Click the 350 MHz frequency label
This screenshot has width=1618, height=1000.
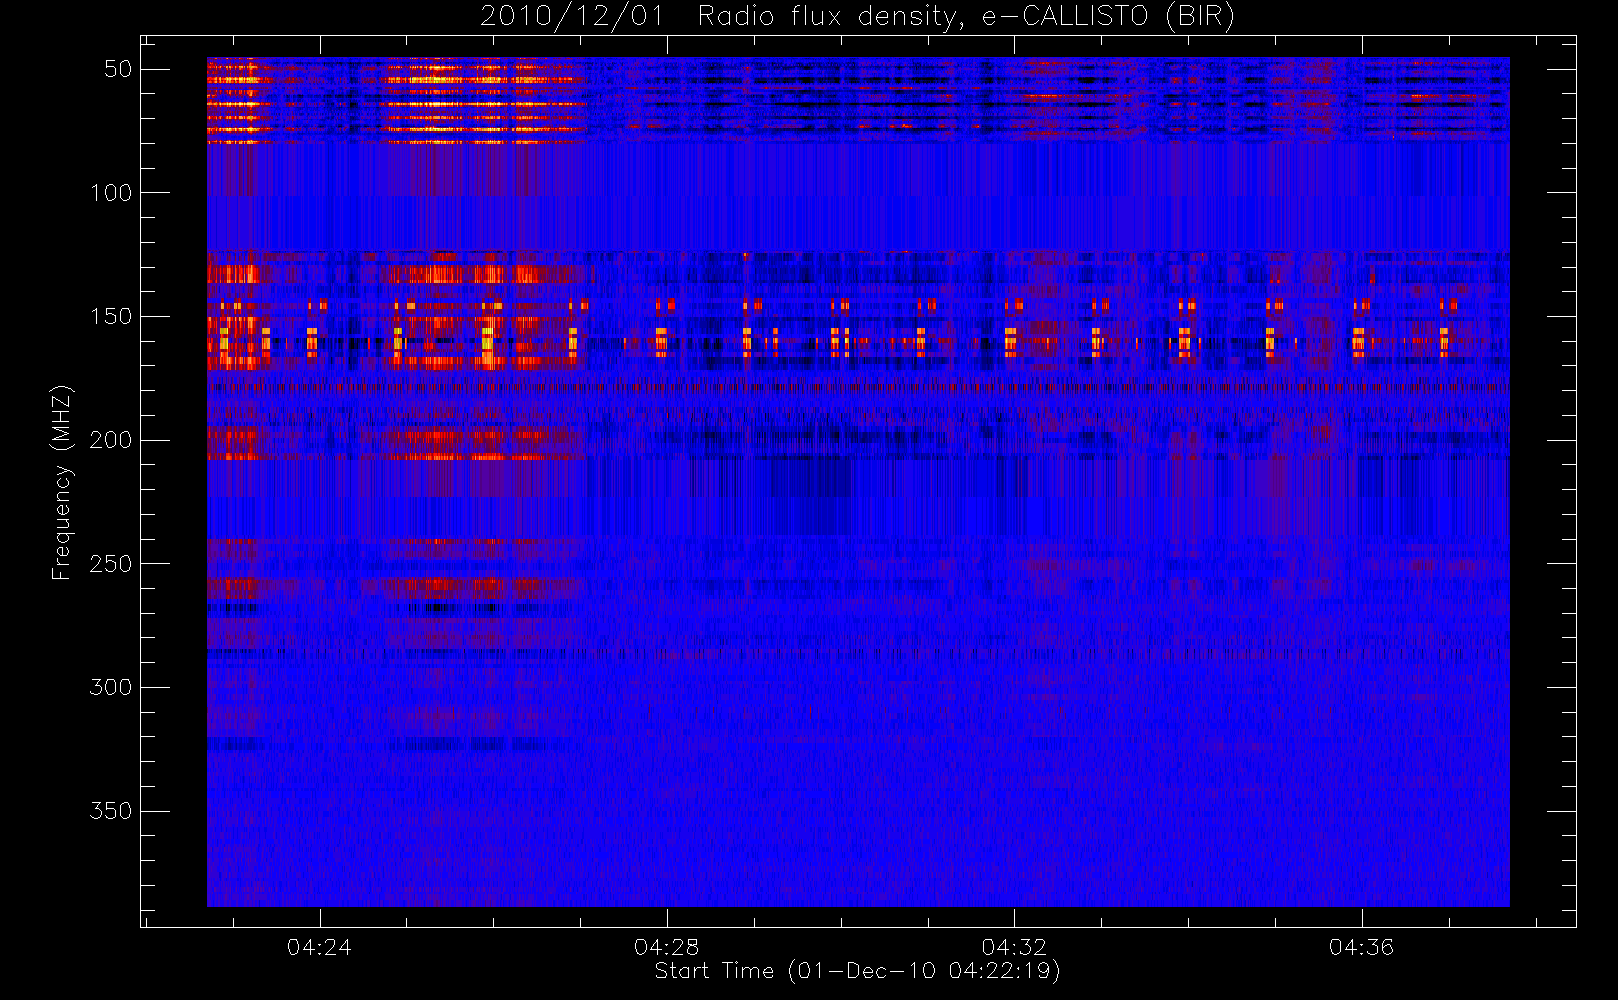111,811
